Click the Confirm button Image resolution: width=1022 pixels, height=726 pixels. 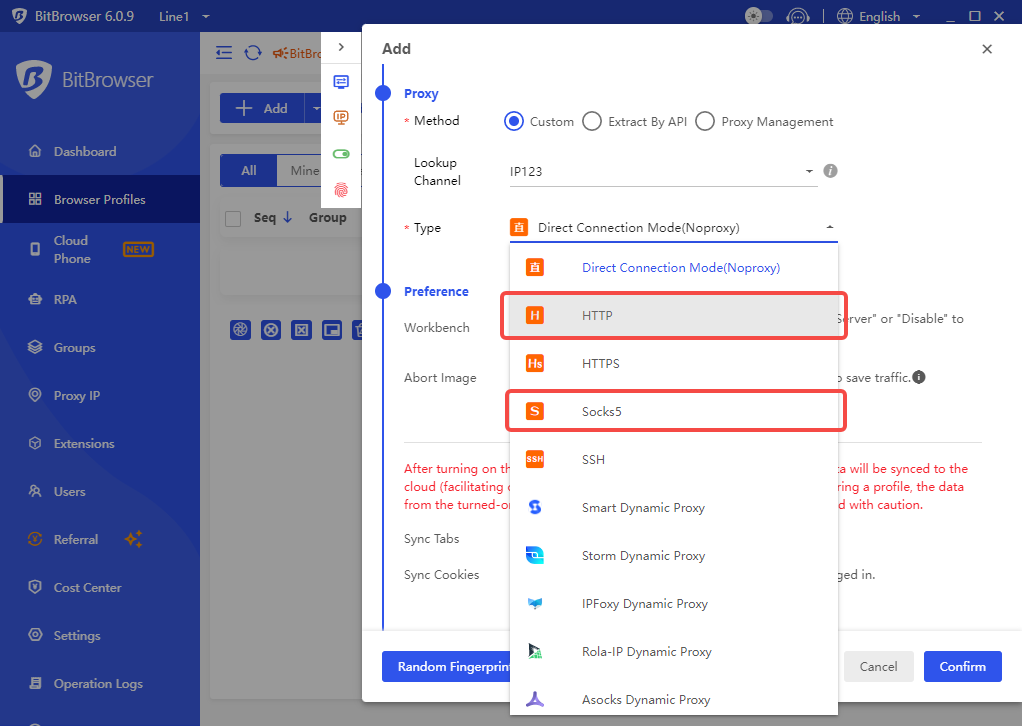tap(962, 666)
